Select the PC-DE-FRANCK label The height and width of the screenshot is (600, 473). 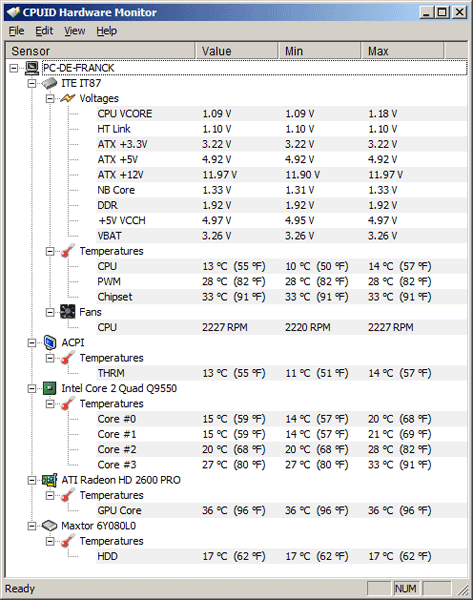coord(78,68)
